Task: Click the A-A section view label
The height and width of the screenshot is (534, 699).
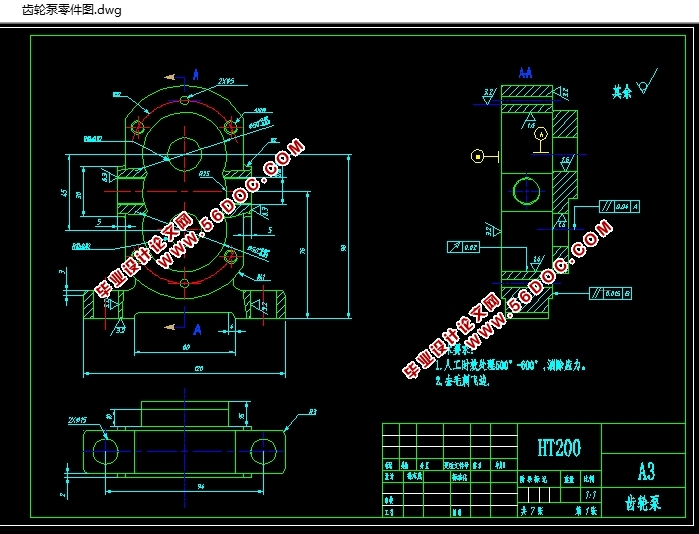Action: coord(526,73)
